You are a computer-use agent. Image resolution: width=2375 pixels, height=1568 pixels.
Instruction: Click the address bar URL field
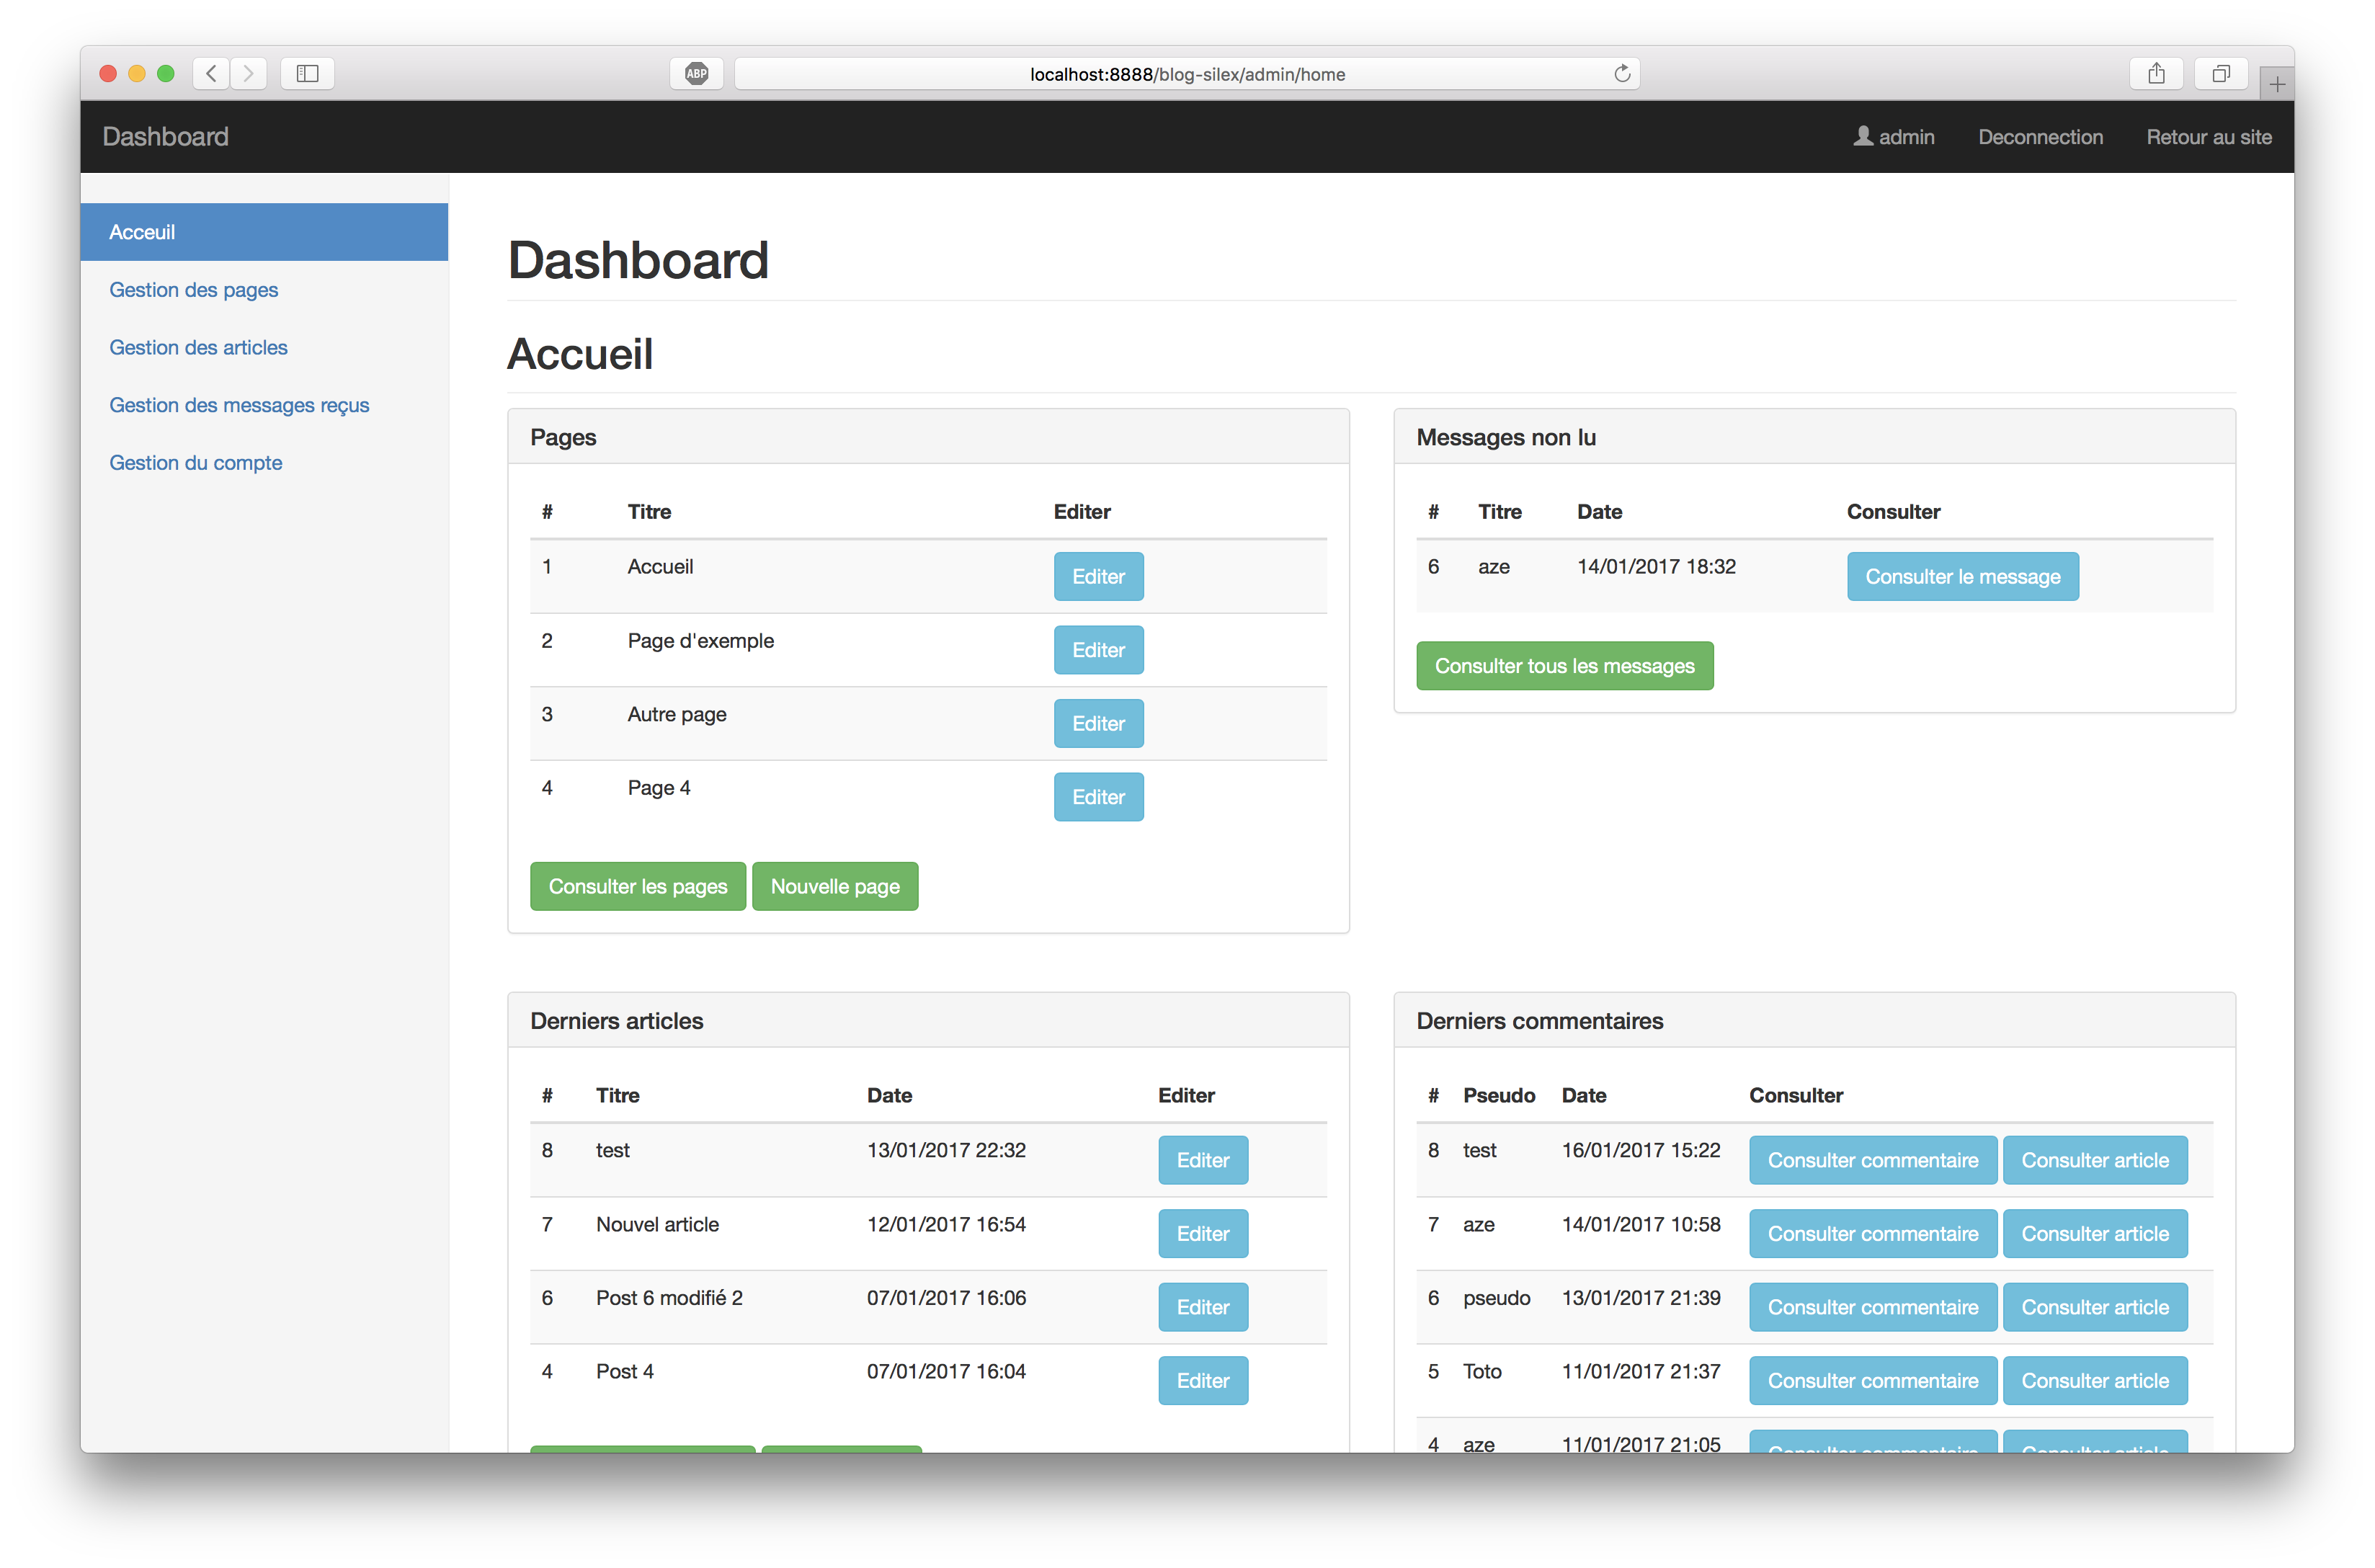1186,74
